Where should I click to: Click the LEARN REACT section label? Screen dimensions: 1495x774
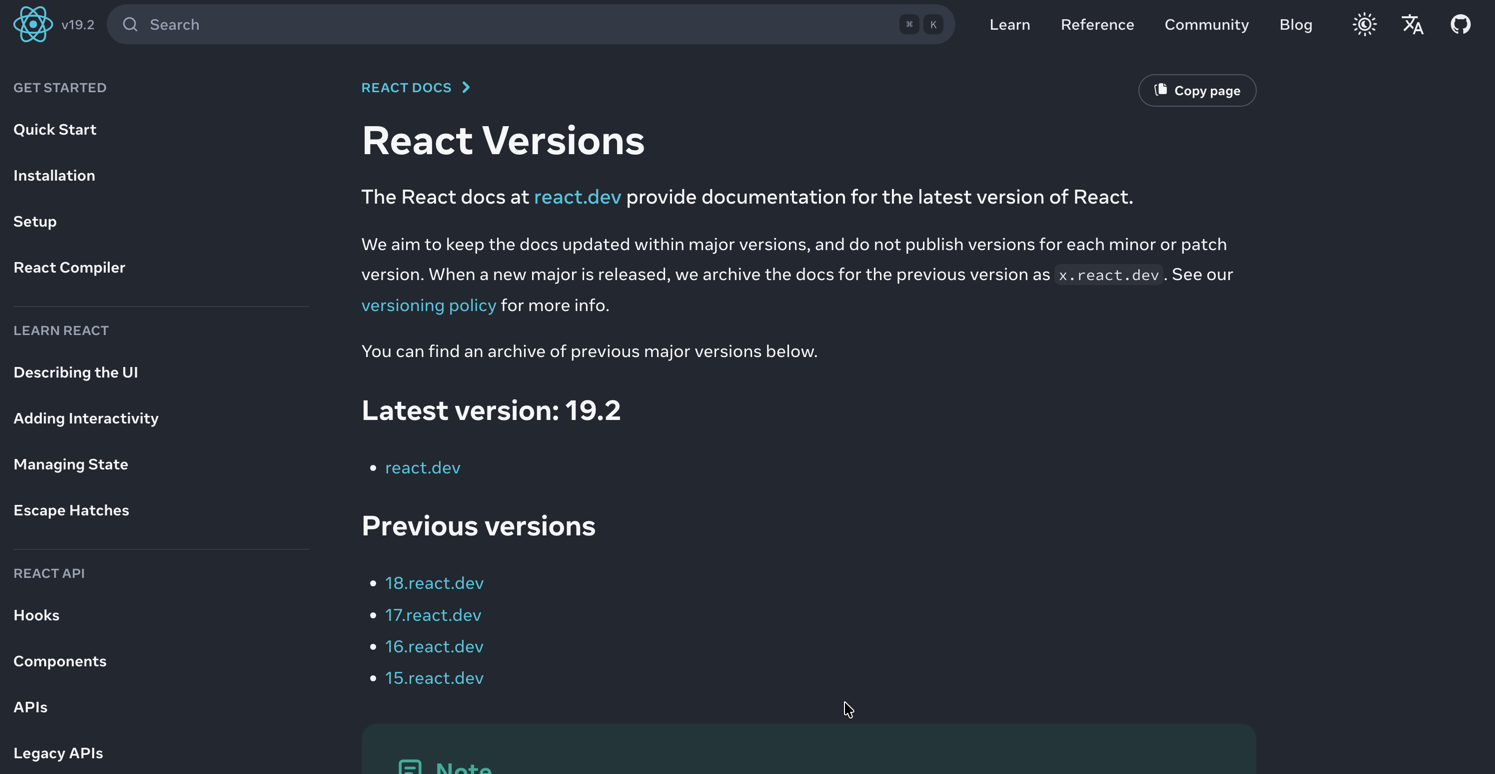click(x=61, y=331)
